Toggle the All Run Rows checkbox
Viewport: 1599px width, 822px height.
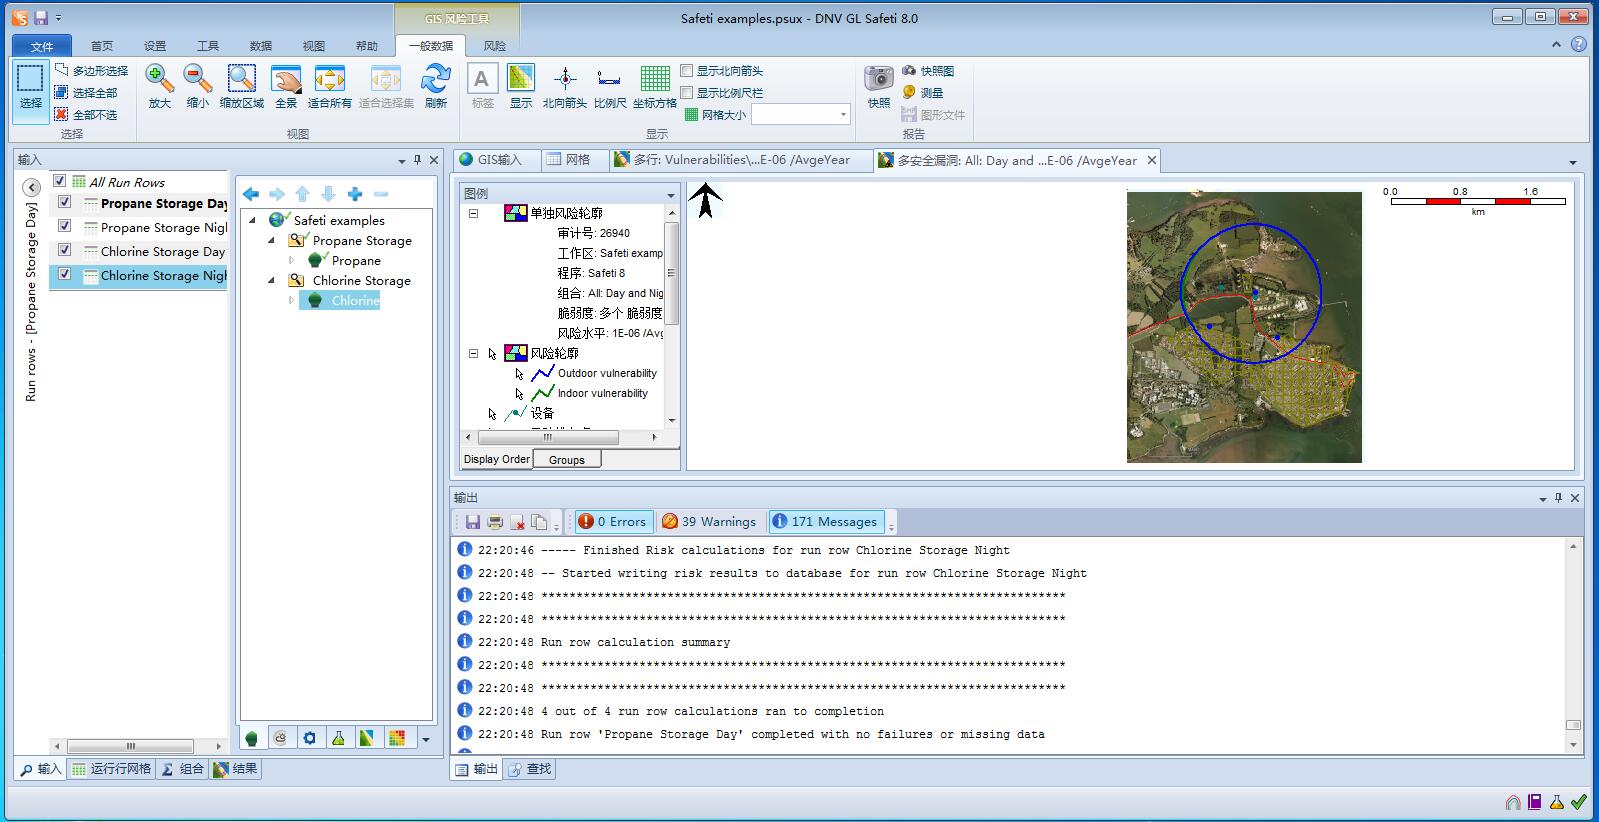coord(59,181)
